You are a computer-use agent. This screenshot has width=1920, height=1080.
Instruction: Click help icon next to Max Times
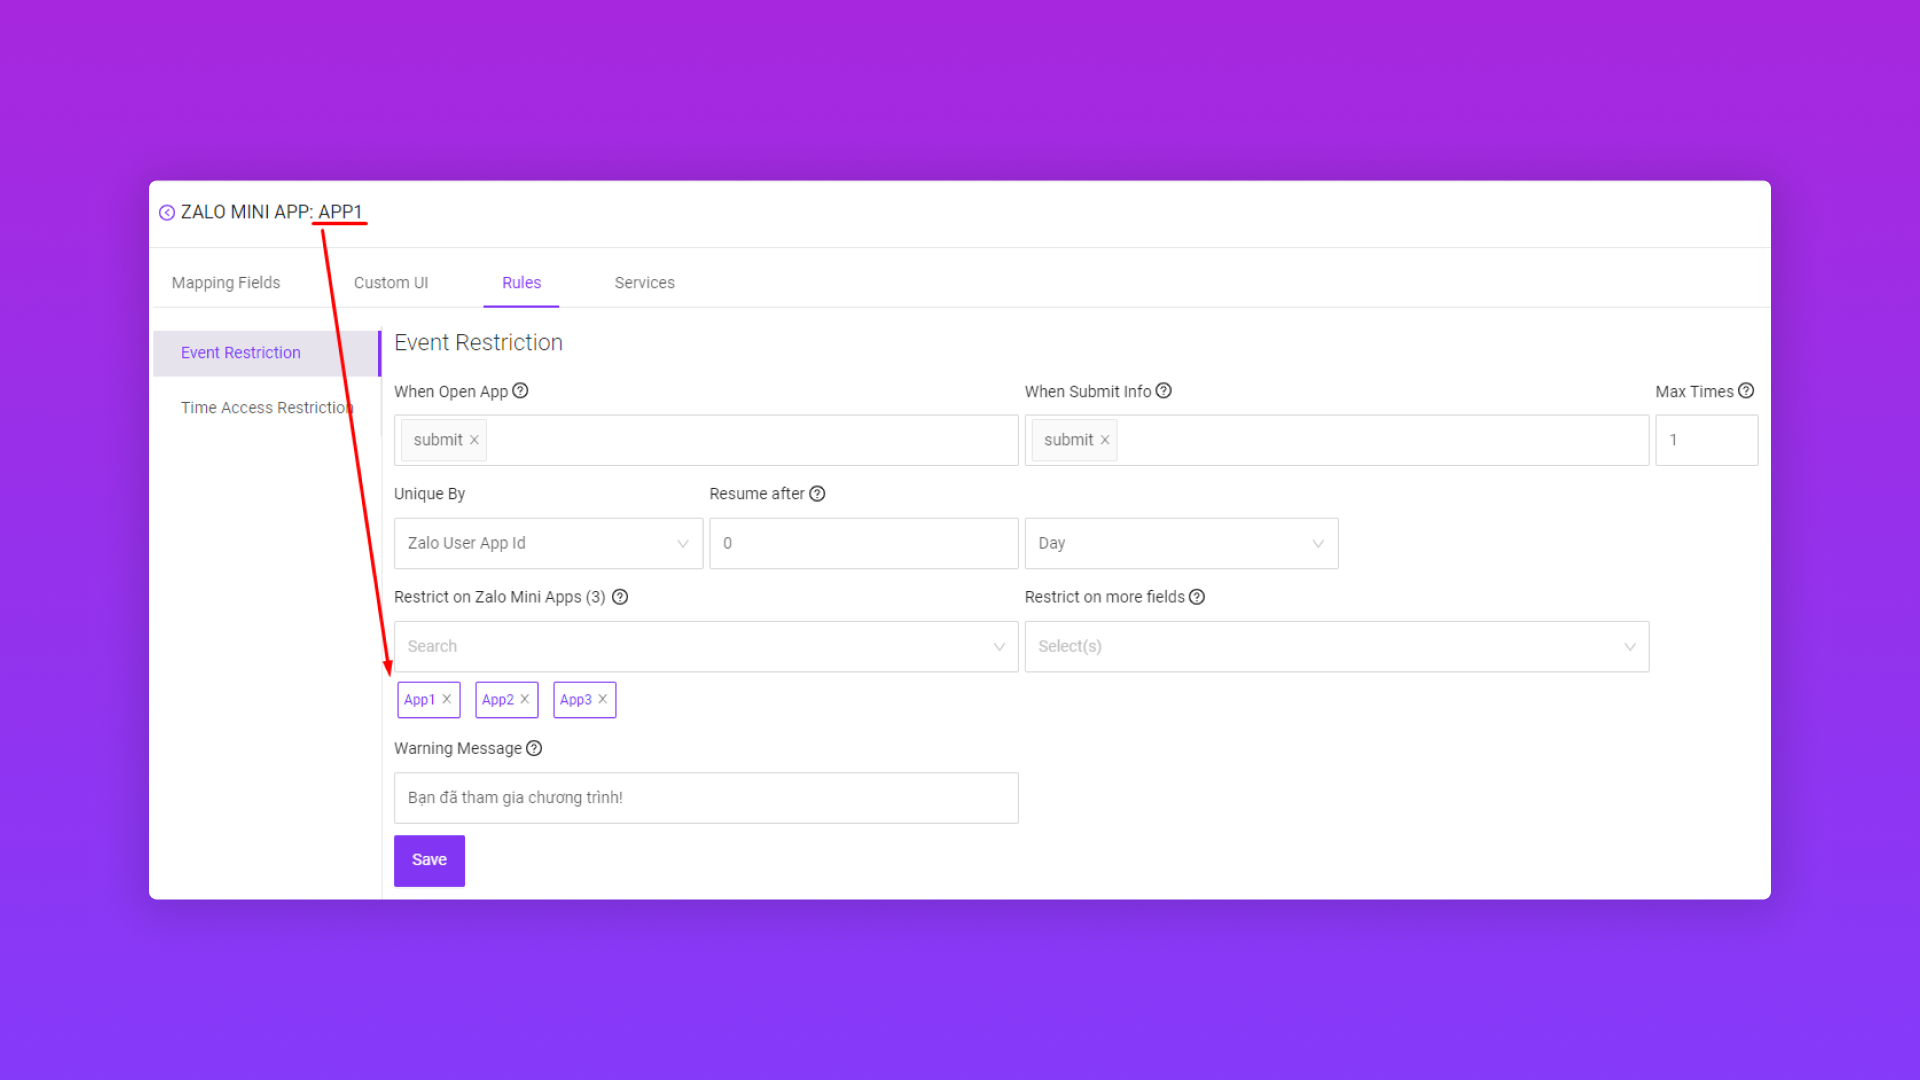1746,391
